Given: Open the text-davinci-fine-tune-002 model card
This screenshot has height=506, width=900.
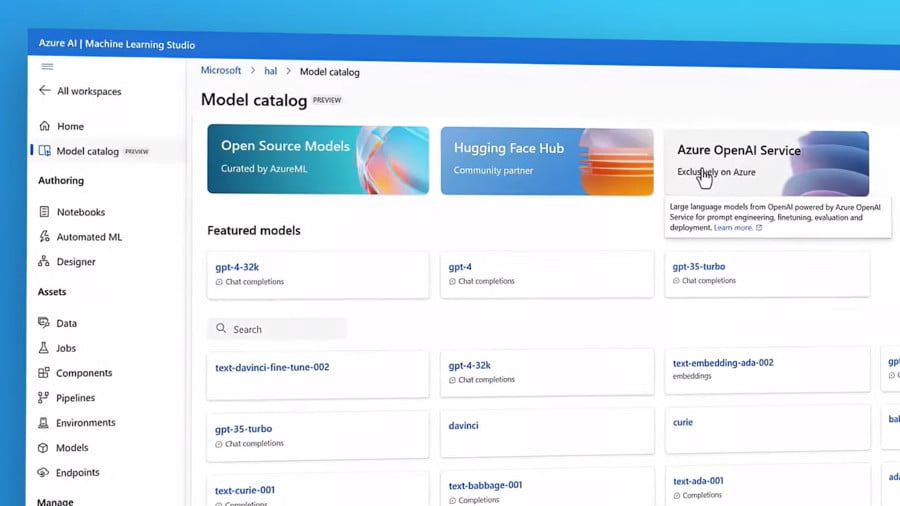Looking at the screenshot, I should (318, 374).
